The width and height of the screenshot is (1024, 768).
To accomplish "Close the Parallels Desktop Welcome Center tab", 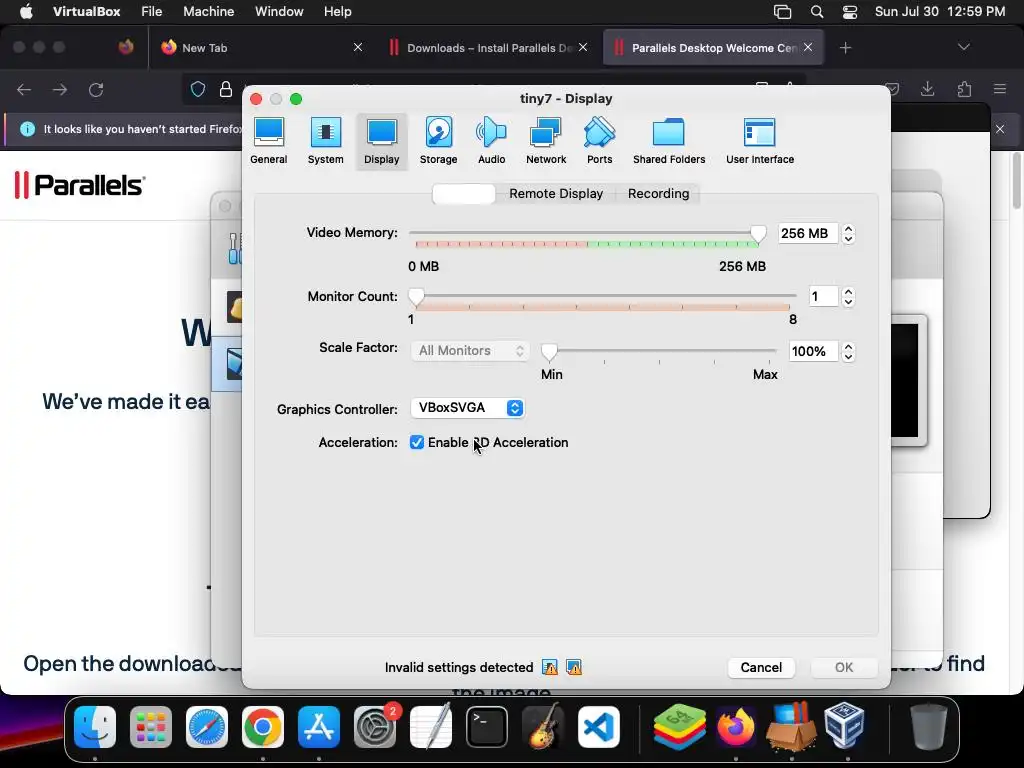I will (808, 47).
